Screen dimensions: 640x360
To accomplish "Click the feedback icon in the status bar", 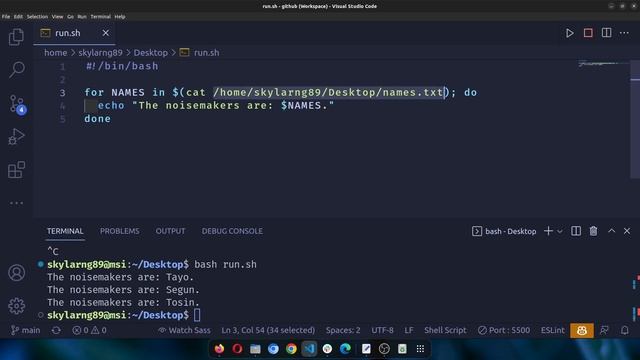I will point(604,330).
